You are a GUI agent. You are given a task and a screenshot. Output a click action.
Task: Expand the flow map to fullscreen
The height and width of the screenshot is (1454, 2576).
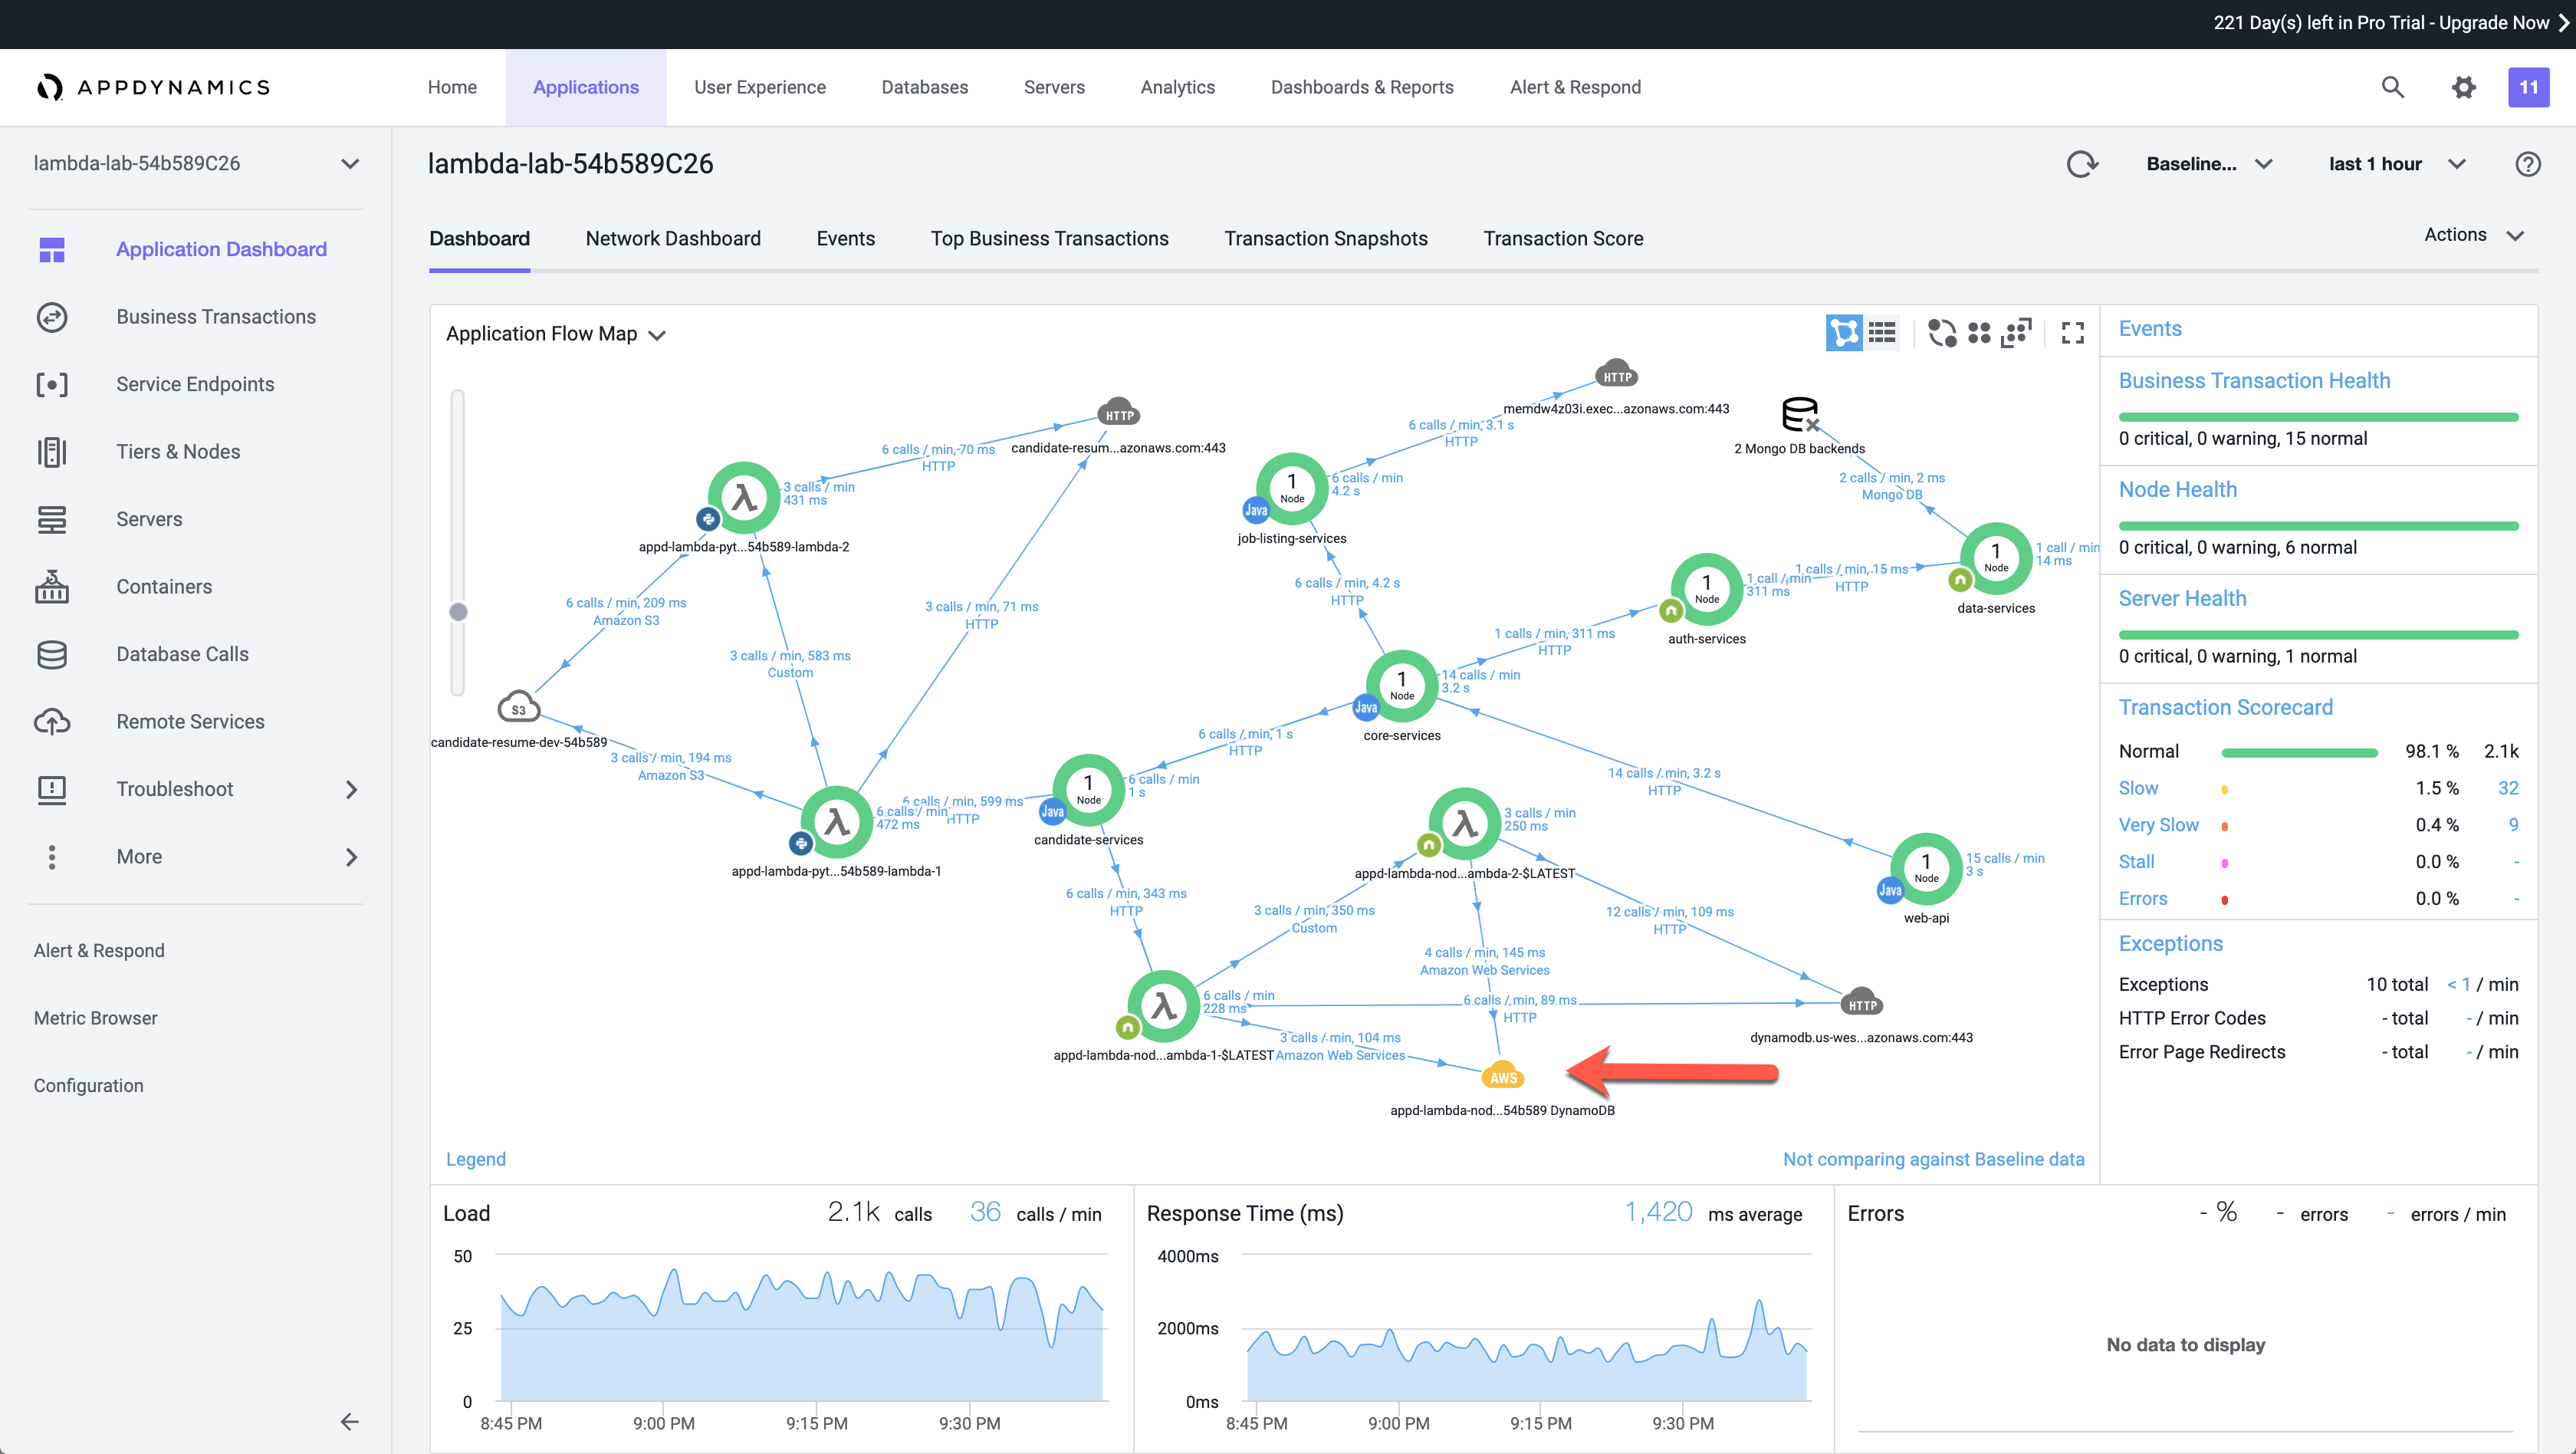tap(2073, 333)
